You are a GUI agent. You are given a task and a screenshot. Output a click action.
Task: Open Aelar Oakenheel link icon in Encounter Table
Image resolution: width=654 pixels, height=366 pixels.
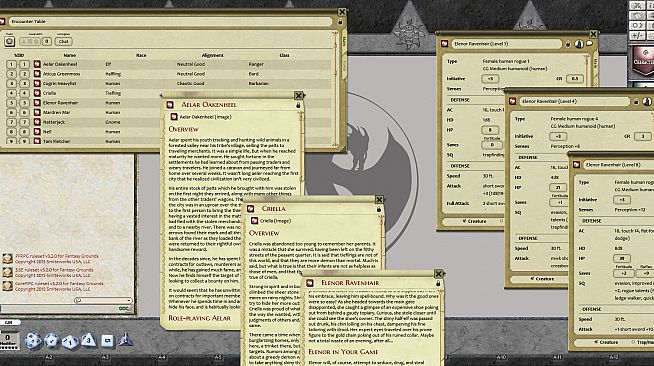click(x=37, y=64)
